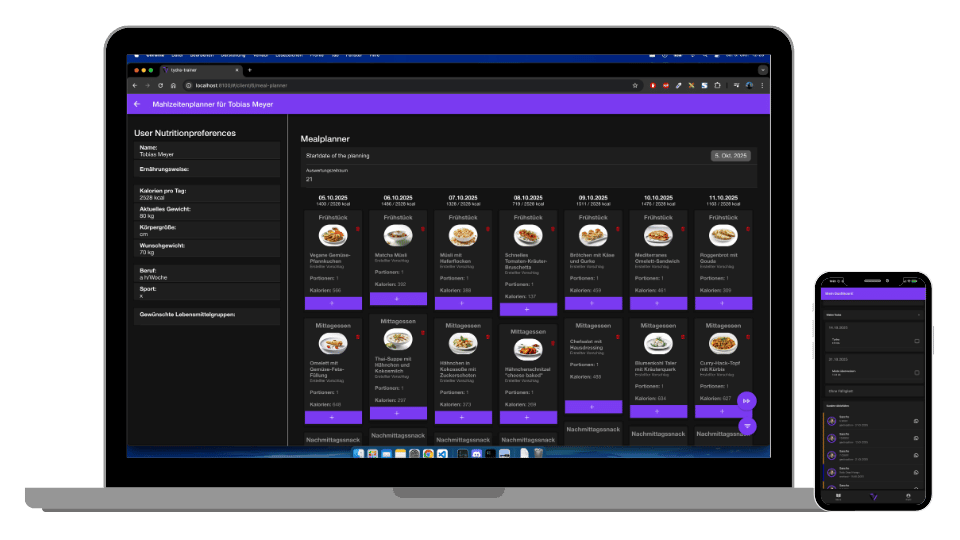Open the Chrome three-dot menu
Screen dimensions: 960x540
tap(762, 86)
